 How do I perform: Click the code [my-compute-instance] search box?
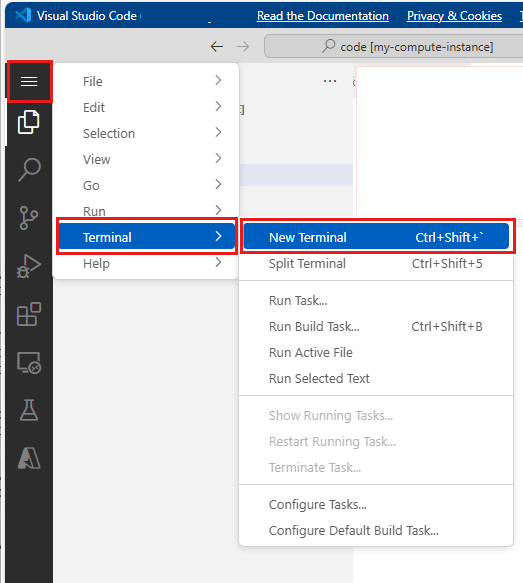click(x=393, y=46)
